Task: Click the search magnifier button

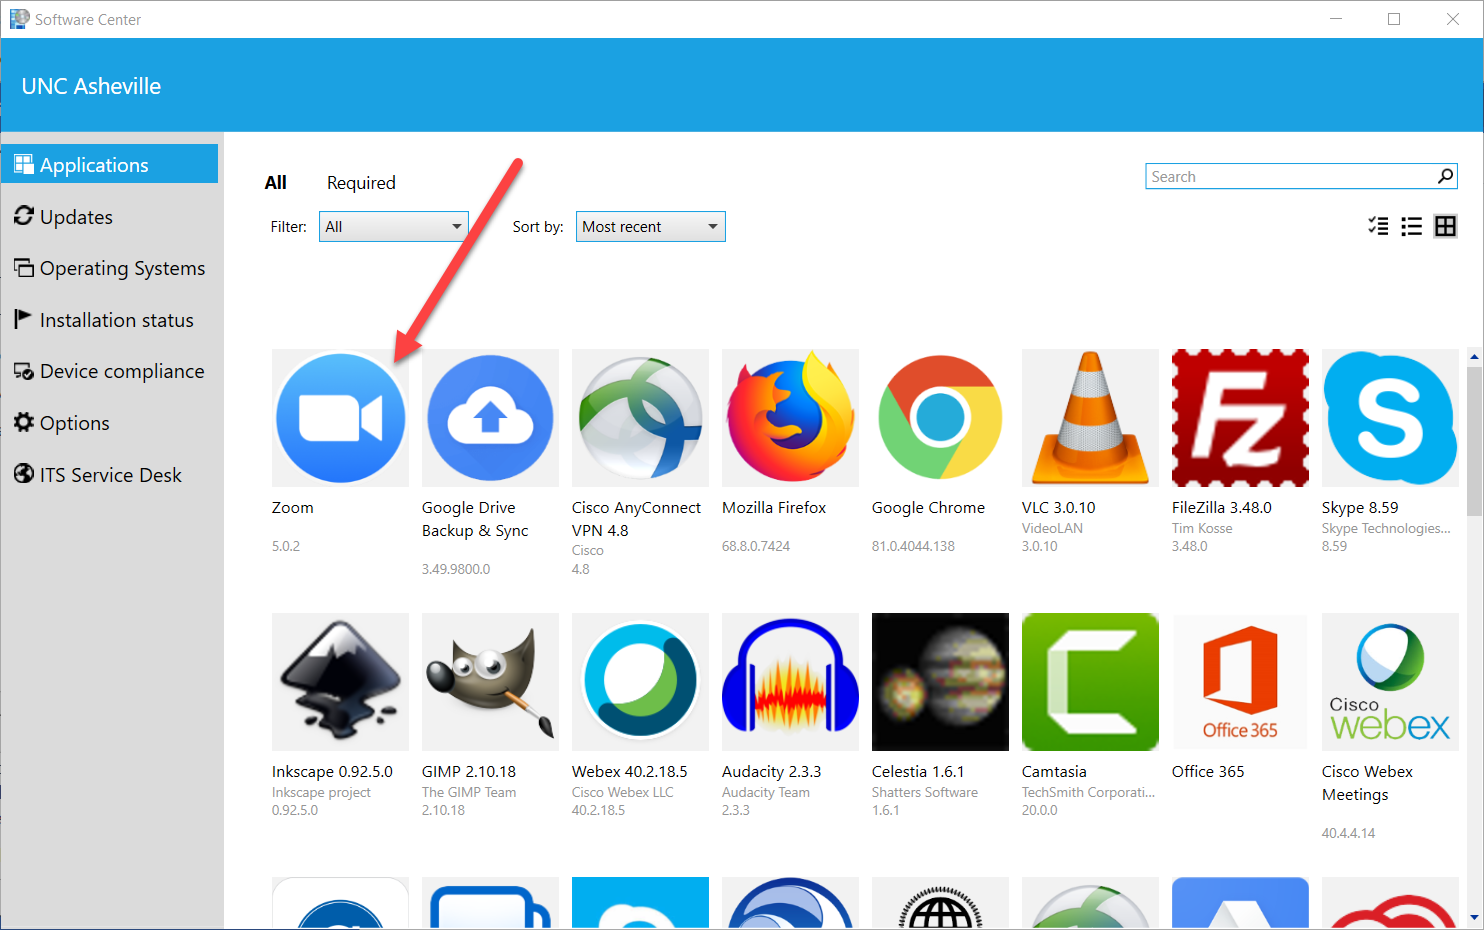Action: pyautogui.click(x=1445, y=177)
